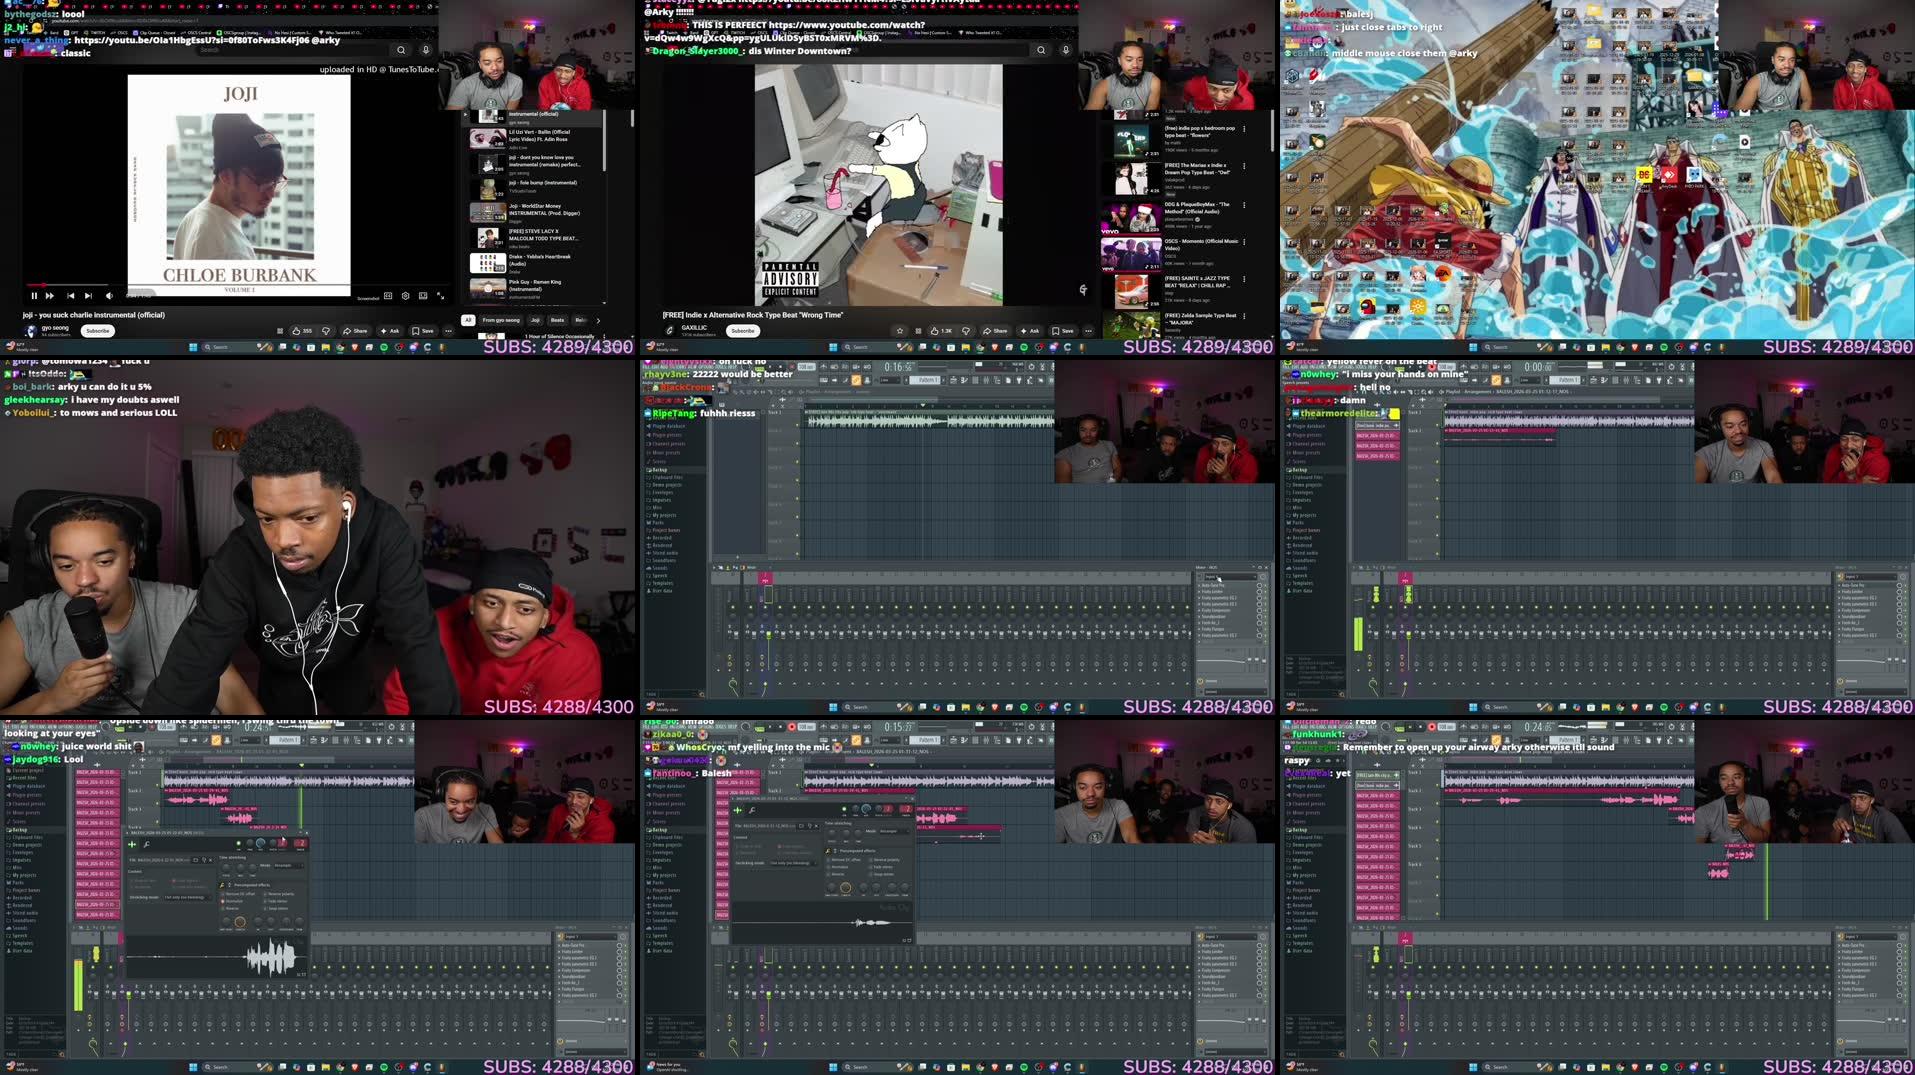Viewport: 1915px width, 1075px height.
Task: Select the Joji filter chip above recommendations
Action: [x=535, y=320]
